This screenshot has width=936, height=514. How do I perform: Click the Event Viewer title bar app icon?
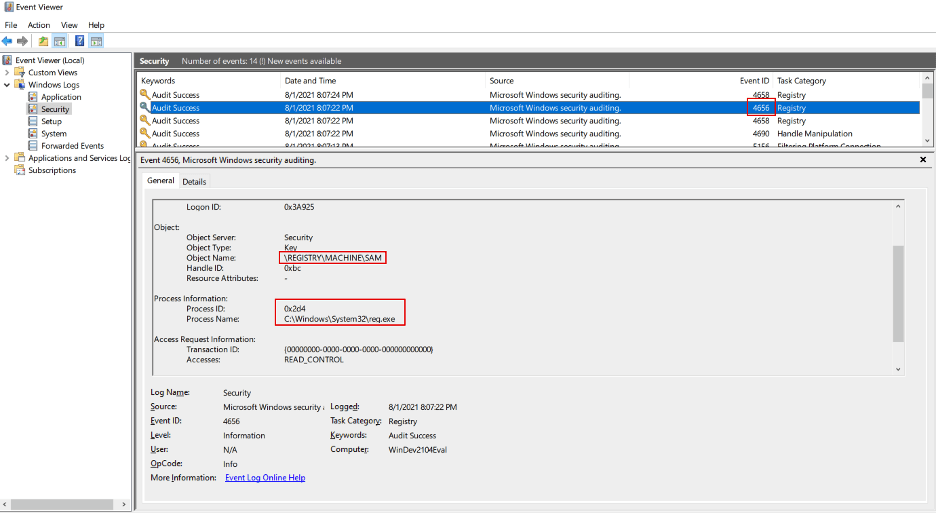point(8,7)
